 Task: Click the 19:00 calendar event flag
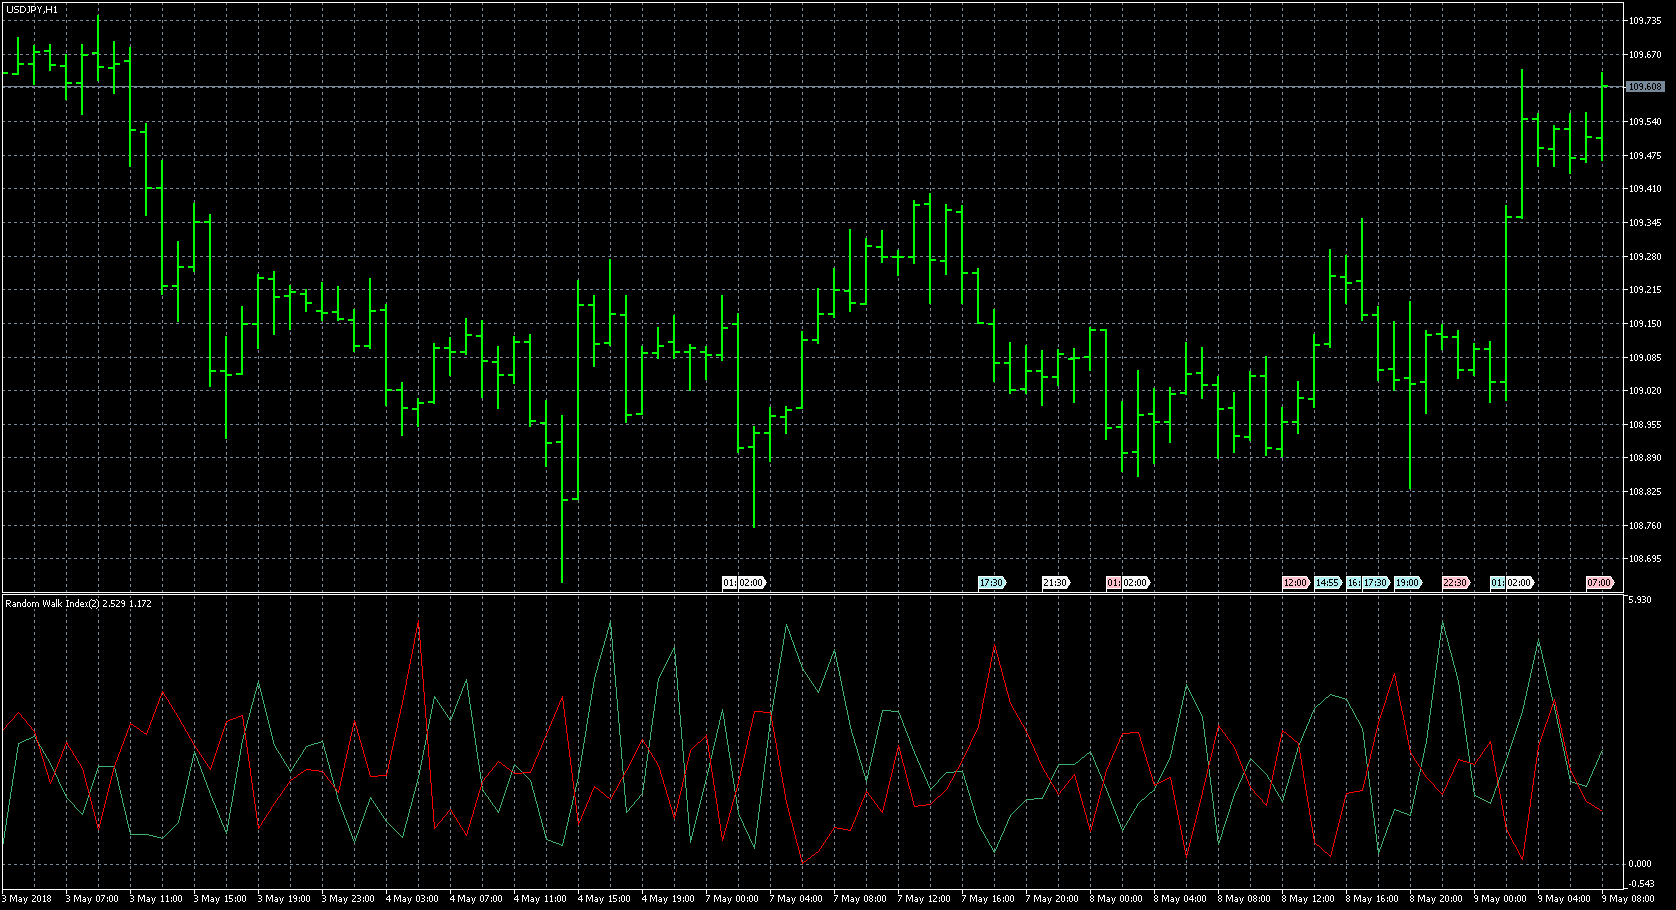point(1407,583)
